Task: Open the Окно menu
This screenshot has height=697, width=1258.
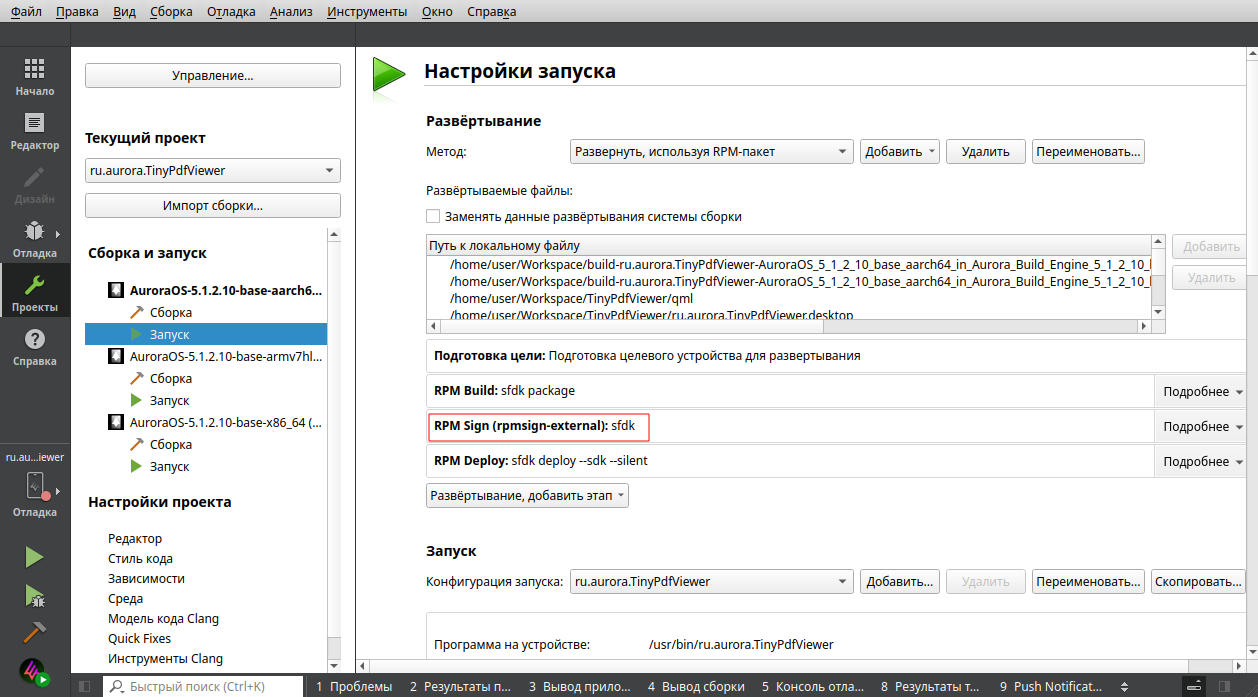Action: click(x=437, y=12)
